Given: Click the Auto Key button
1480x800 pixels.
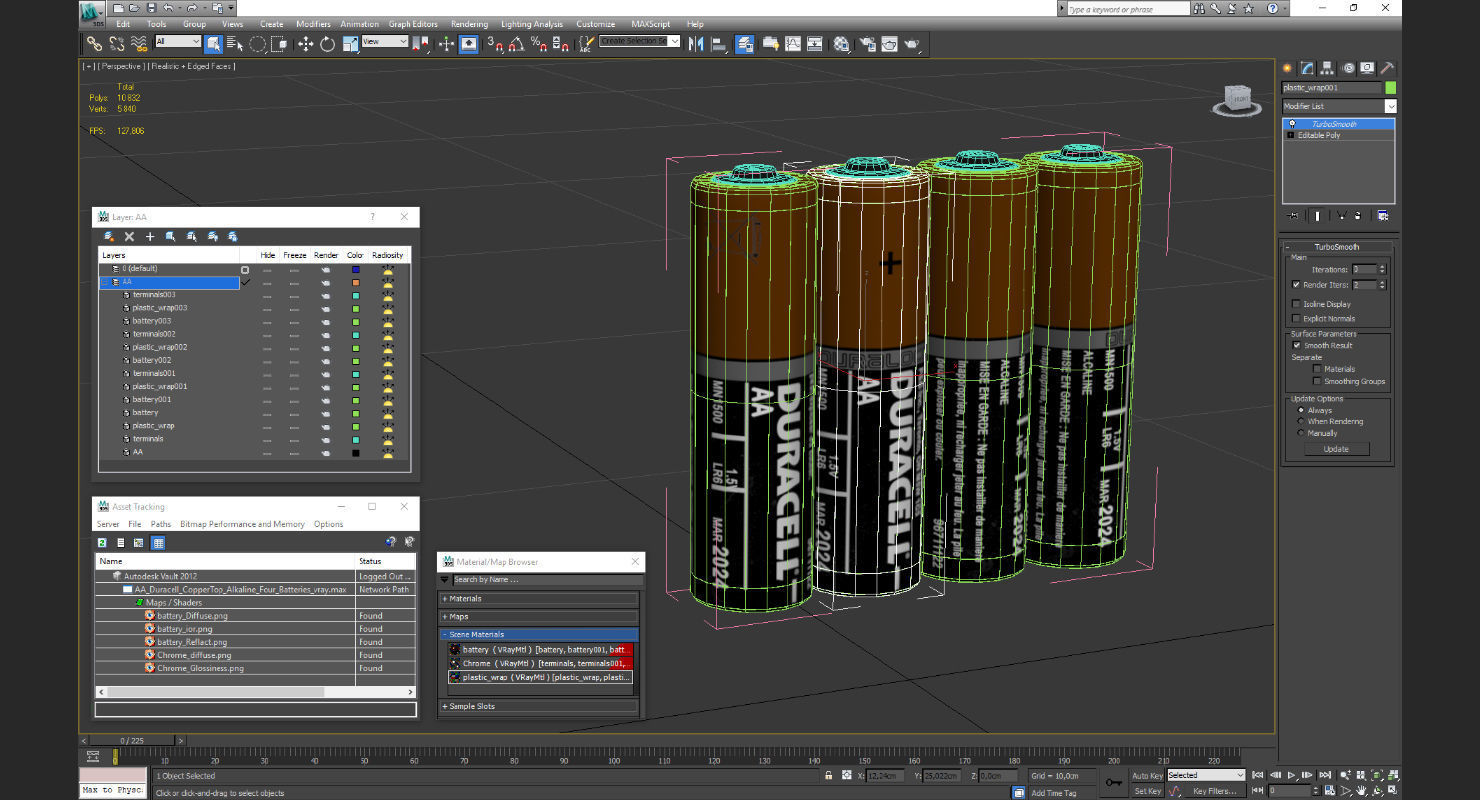Looking at the screenshot, I should [x=1147, y=775].
